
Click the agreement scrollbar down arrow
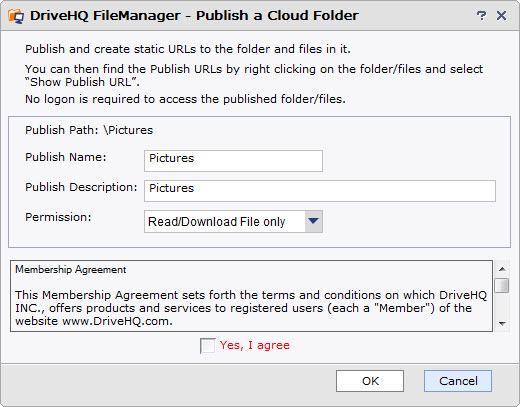pos(502,323)
